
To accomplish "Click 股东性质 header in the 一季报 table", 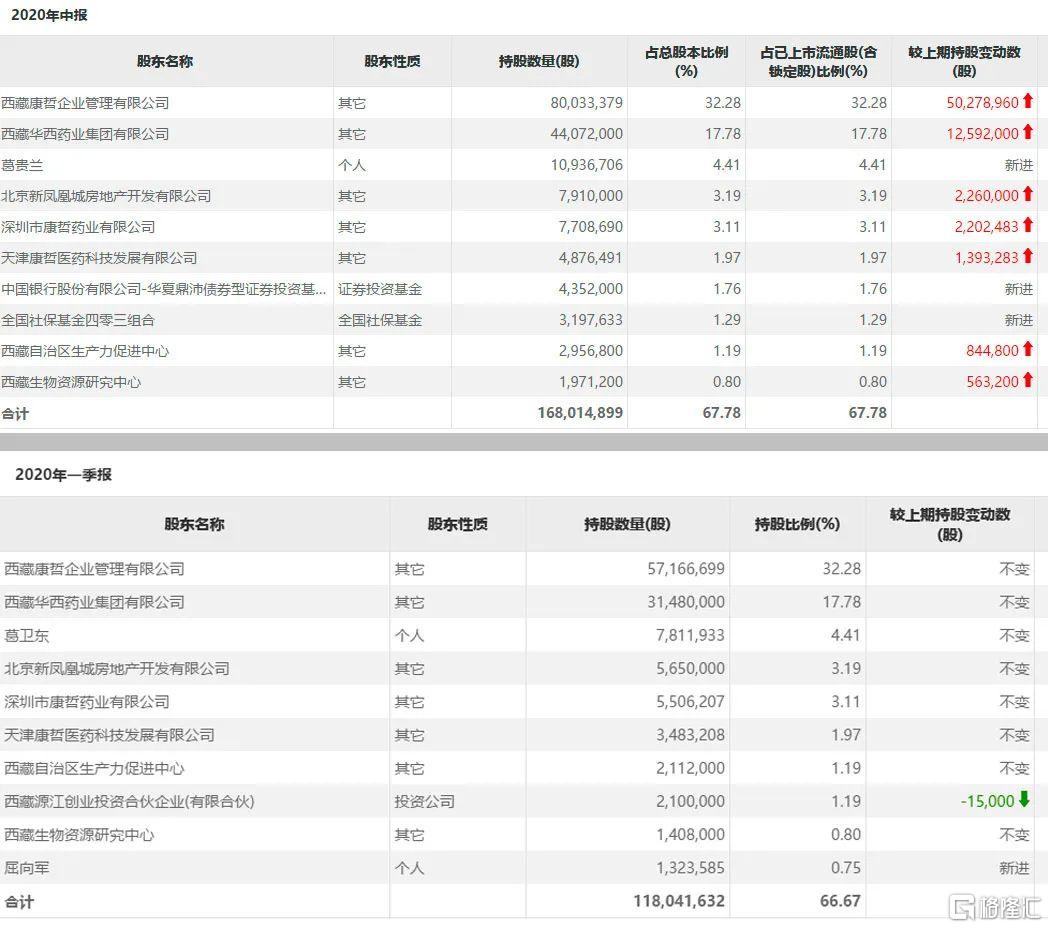I will pyautogui.click(x=458, y=524).
